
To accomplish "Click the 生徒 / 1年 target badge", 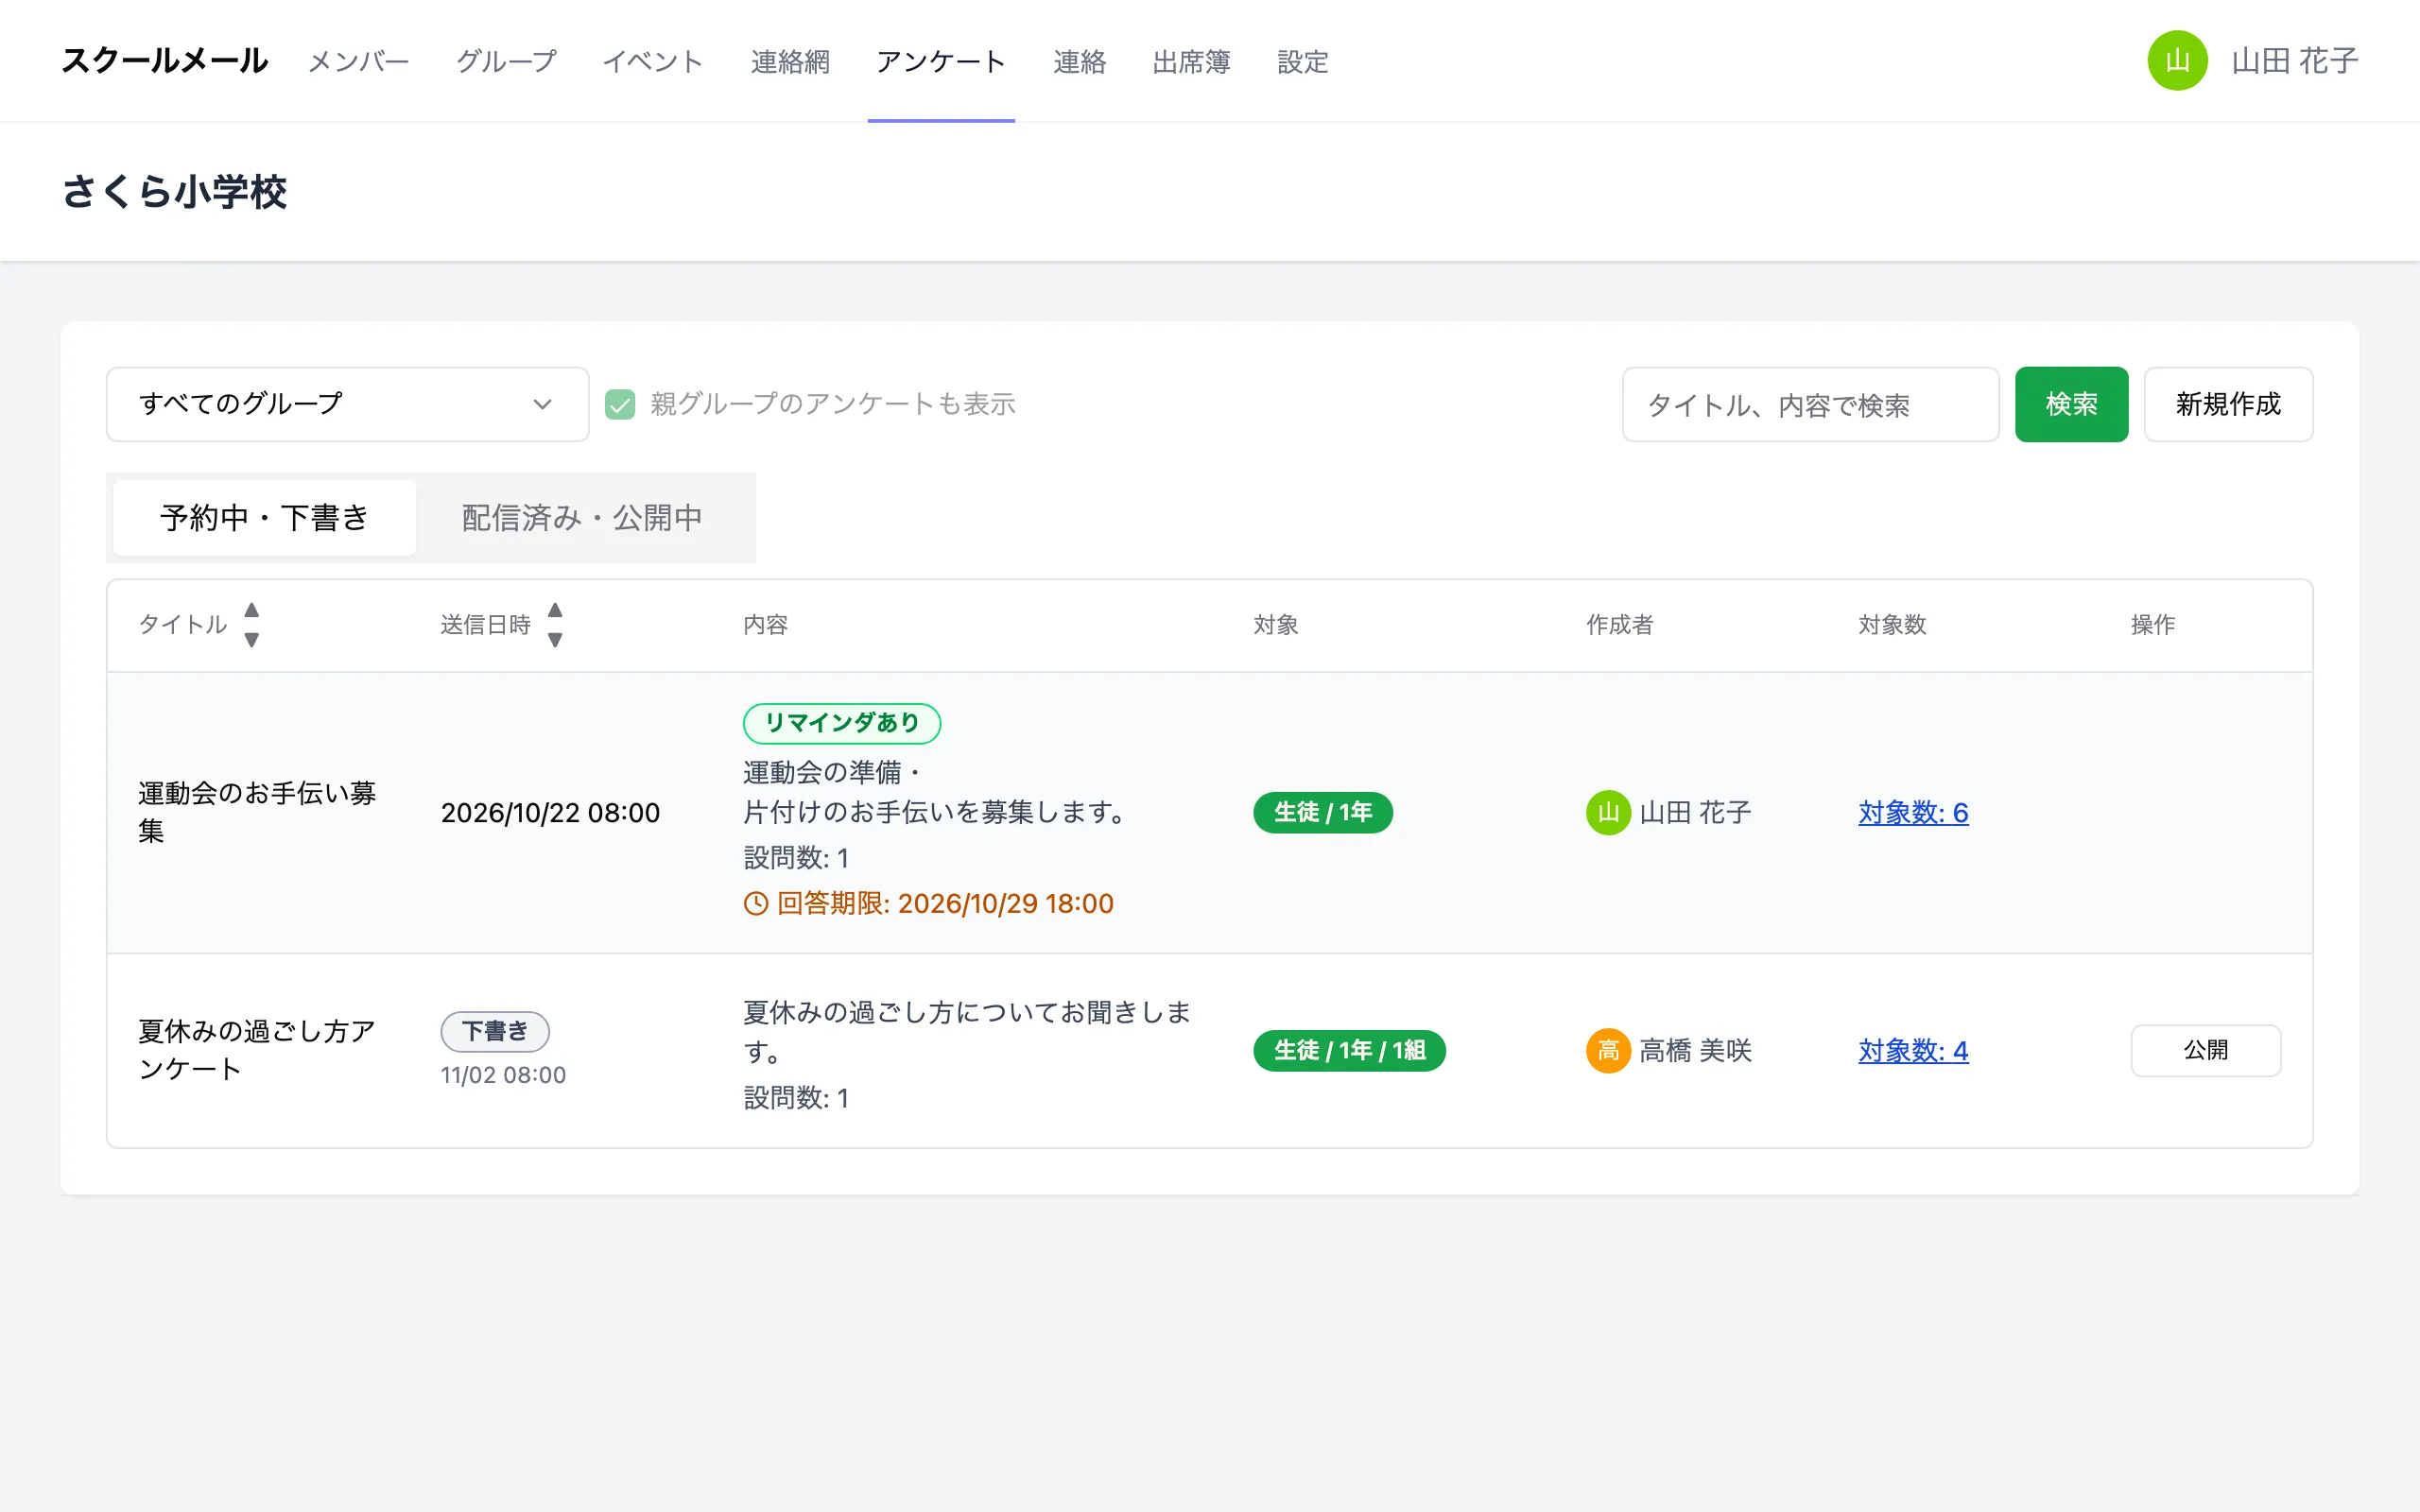I will click(1322, 812).
